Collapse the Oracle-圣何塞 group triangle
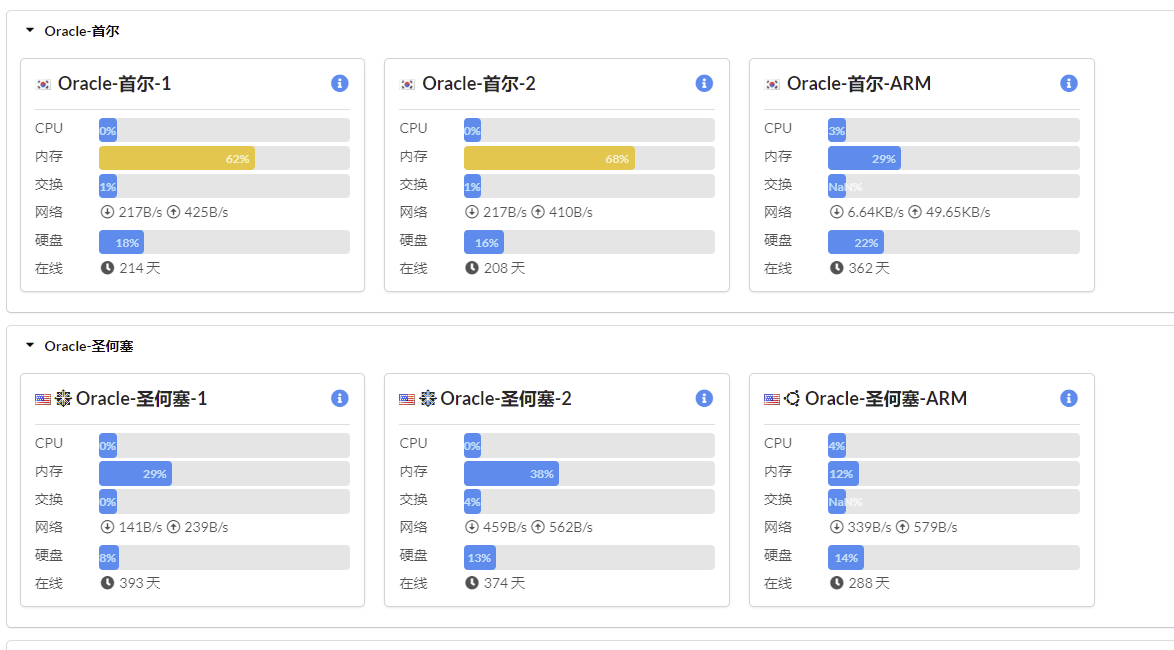 (x=30, y=346)
